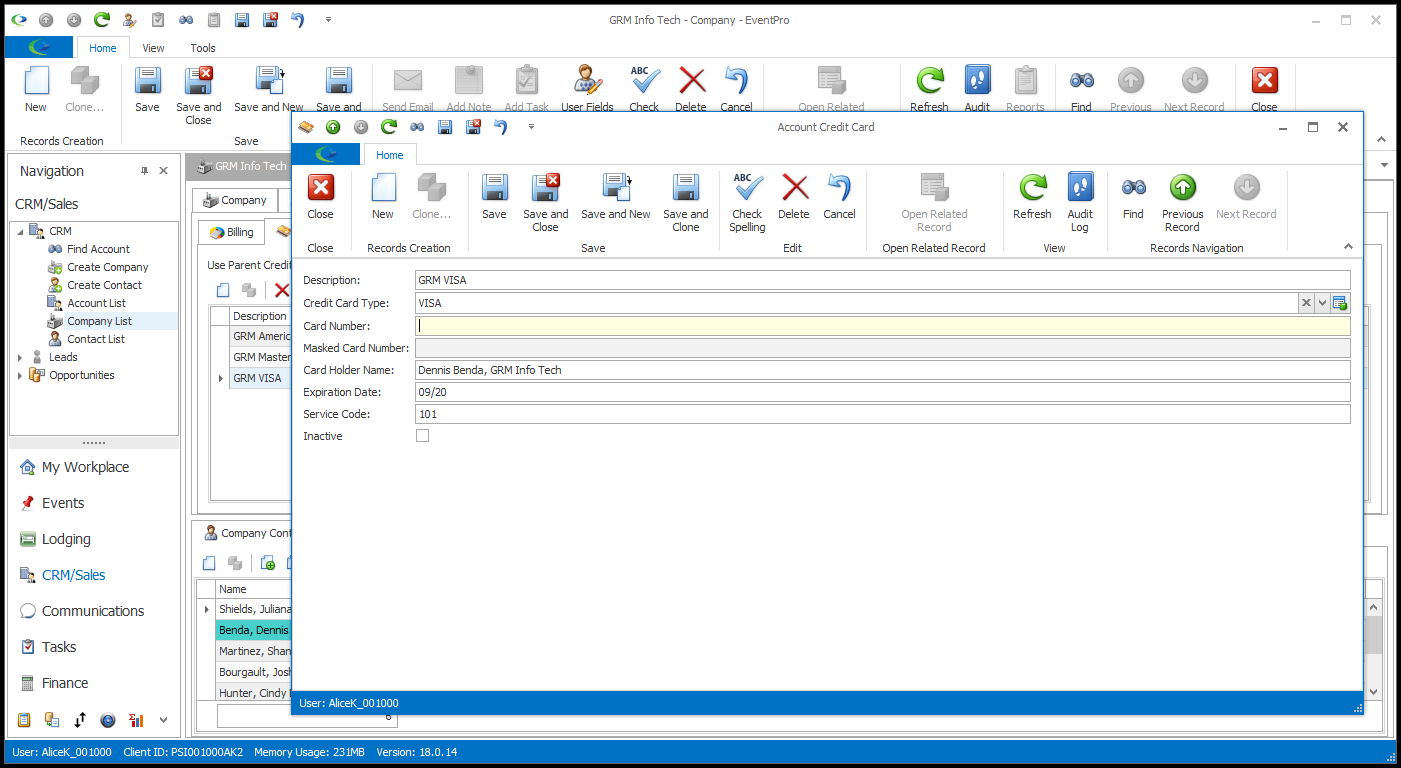Click binoculars in dialog quick access toolbar

click(x=417, y=127)
